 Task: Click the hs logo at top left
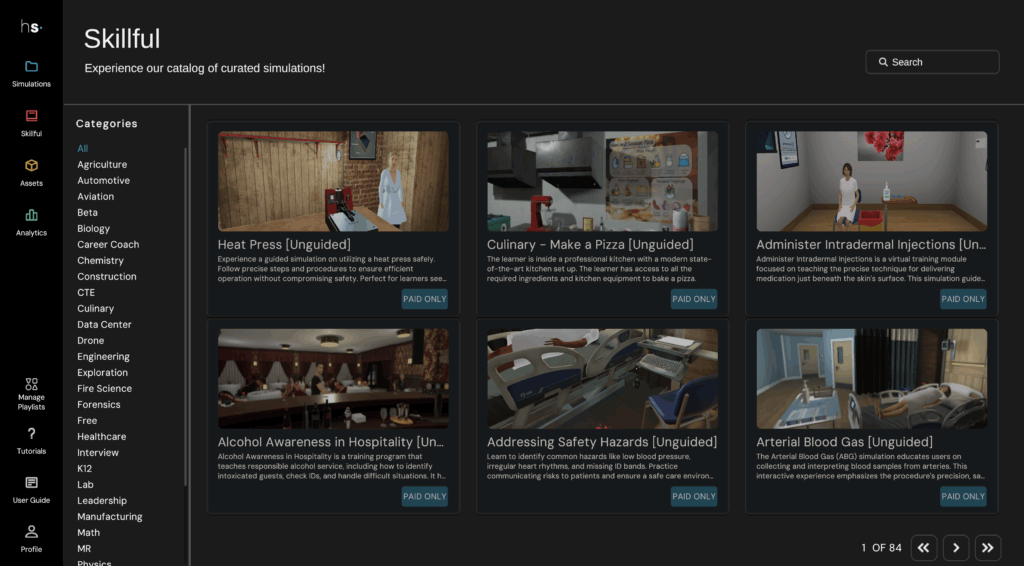click(31, 26)
